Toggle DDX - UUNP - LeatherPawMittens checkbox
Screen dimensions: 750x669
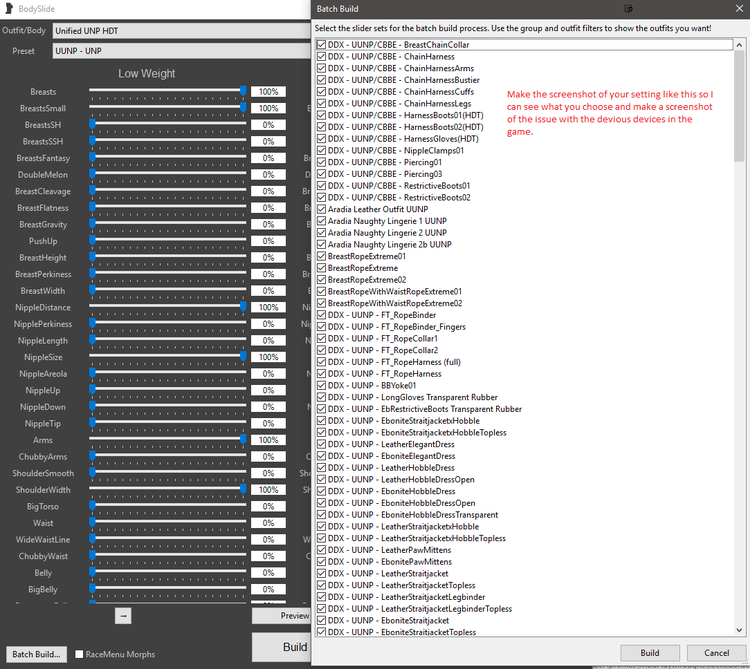tap(321, 550)
